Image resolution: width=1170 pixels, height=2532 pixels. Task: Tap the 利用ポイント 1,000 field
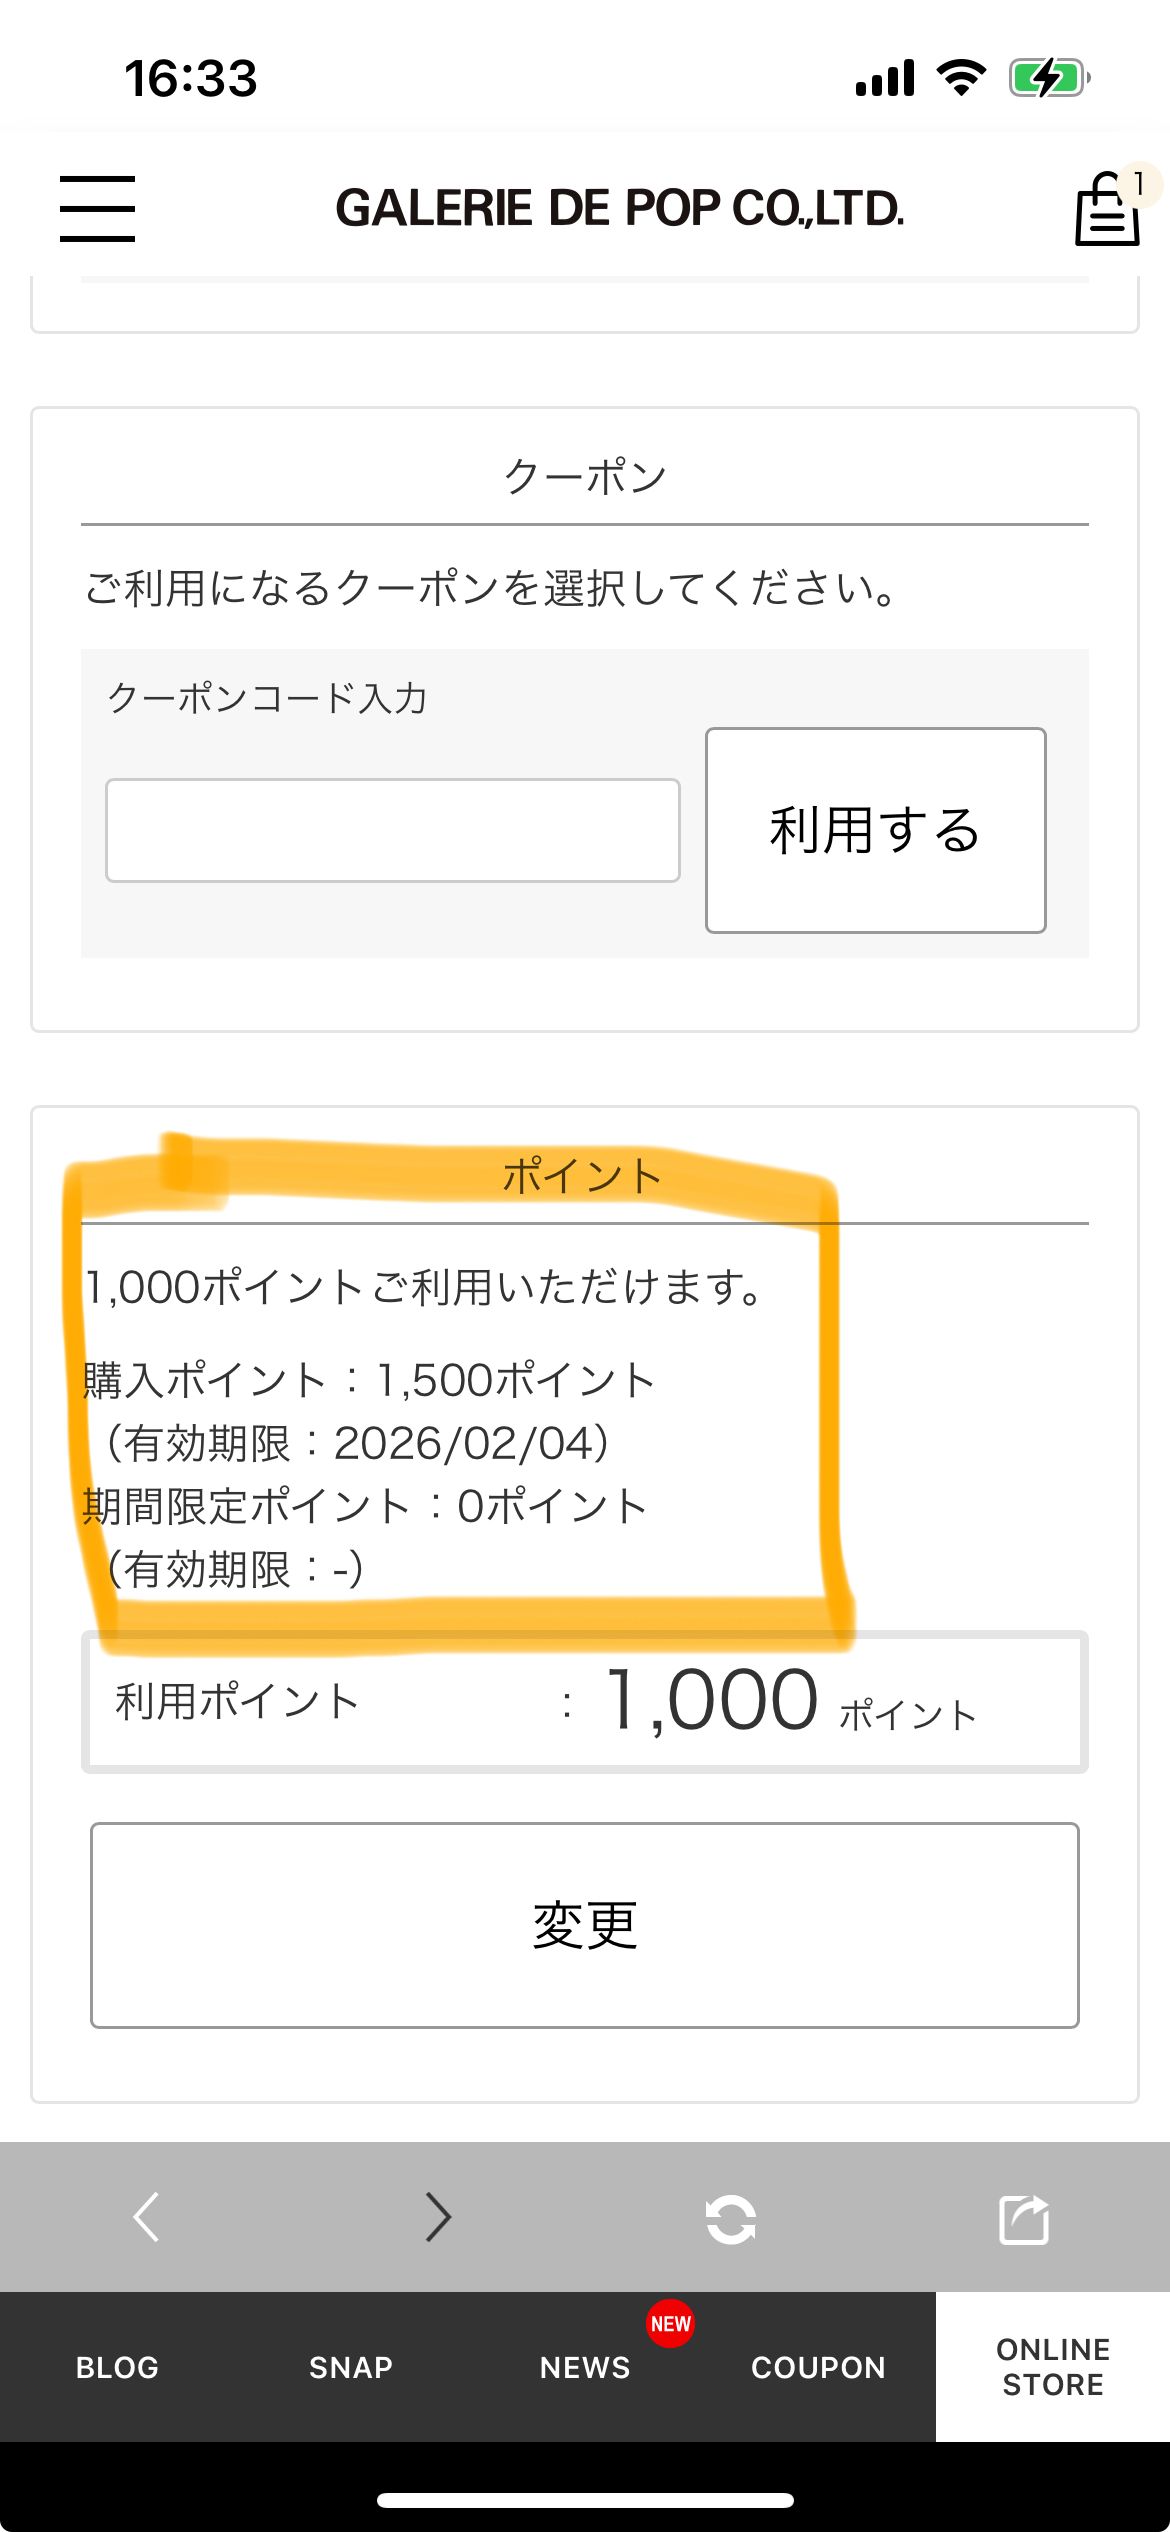click(585, 1702)
